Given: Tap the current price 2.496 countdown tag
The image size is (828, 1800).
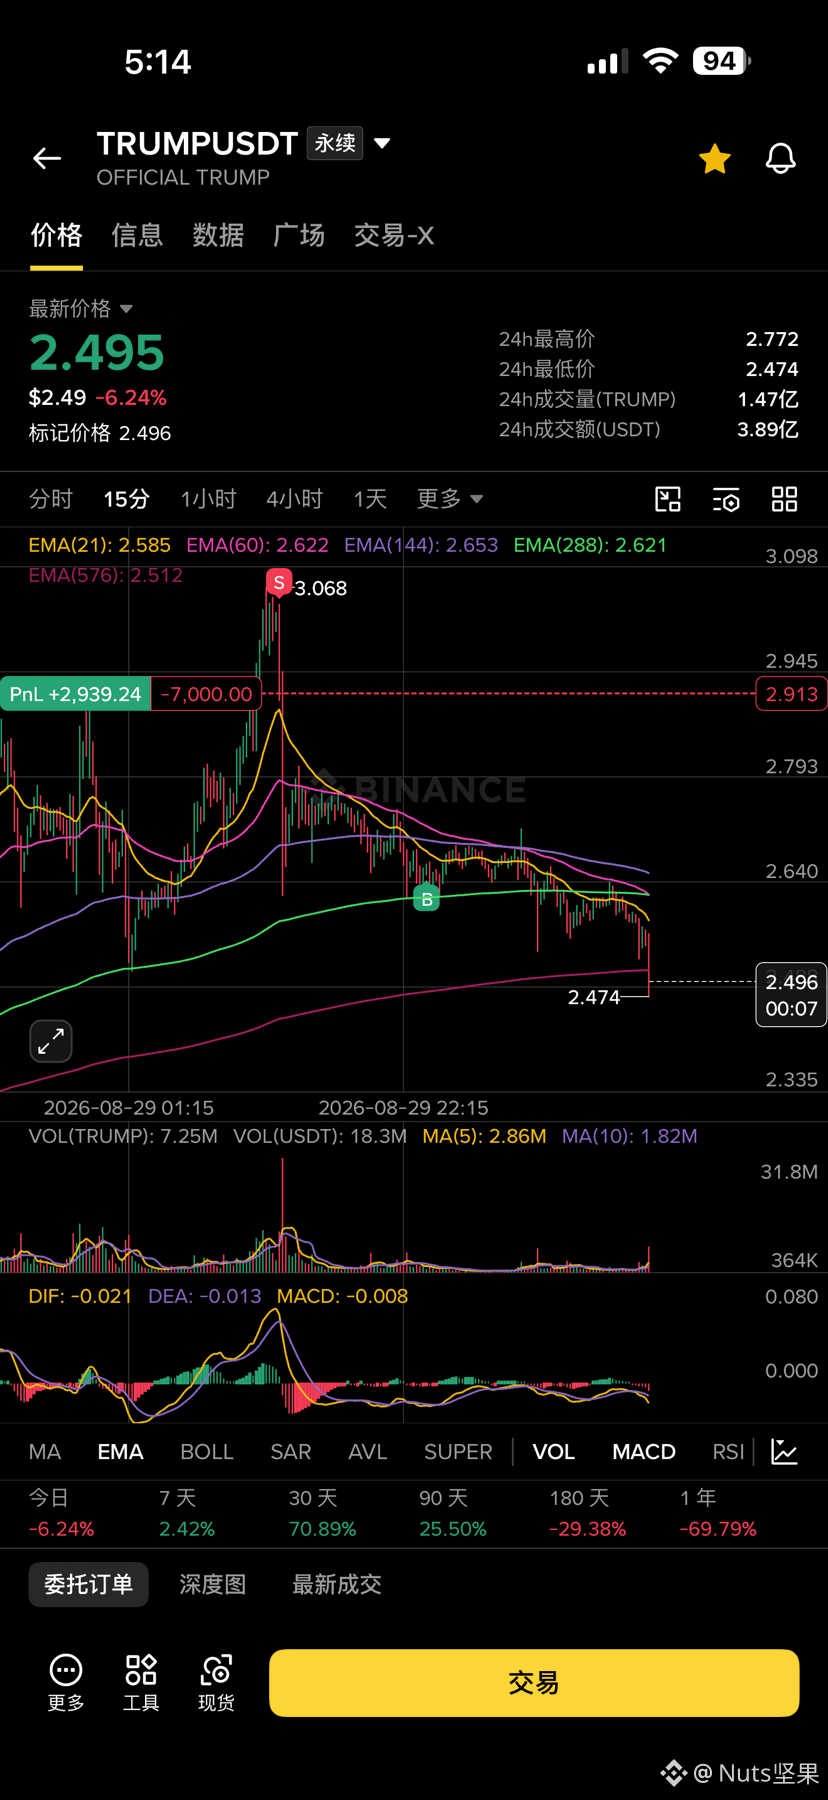Looking at the screenshot, I should (791, 995).
